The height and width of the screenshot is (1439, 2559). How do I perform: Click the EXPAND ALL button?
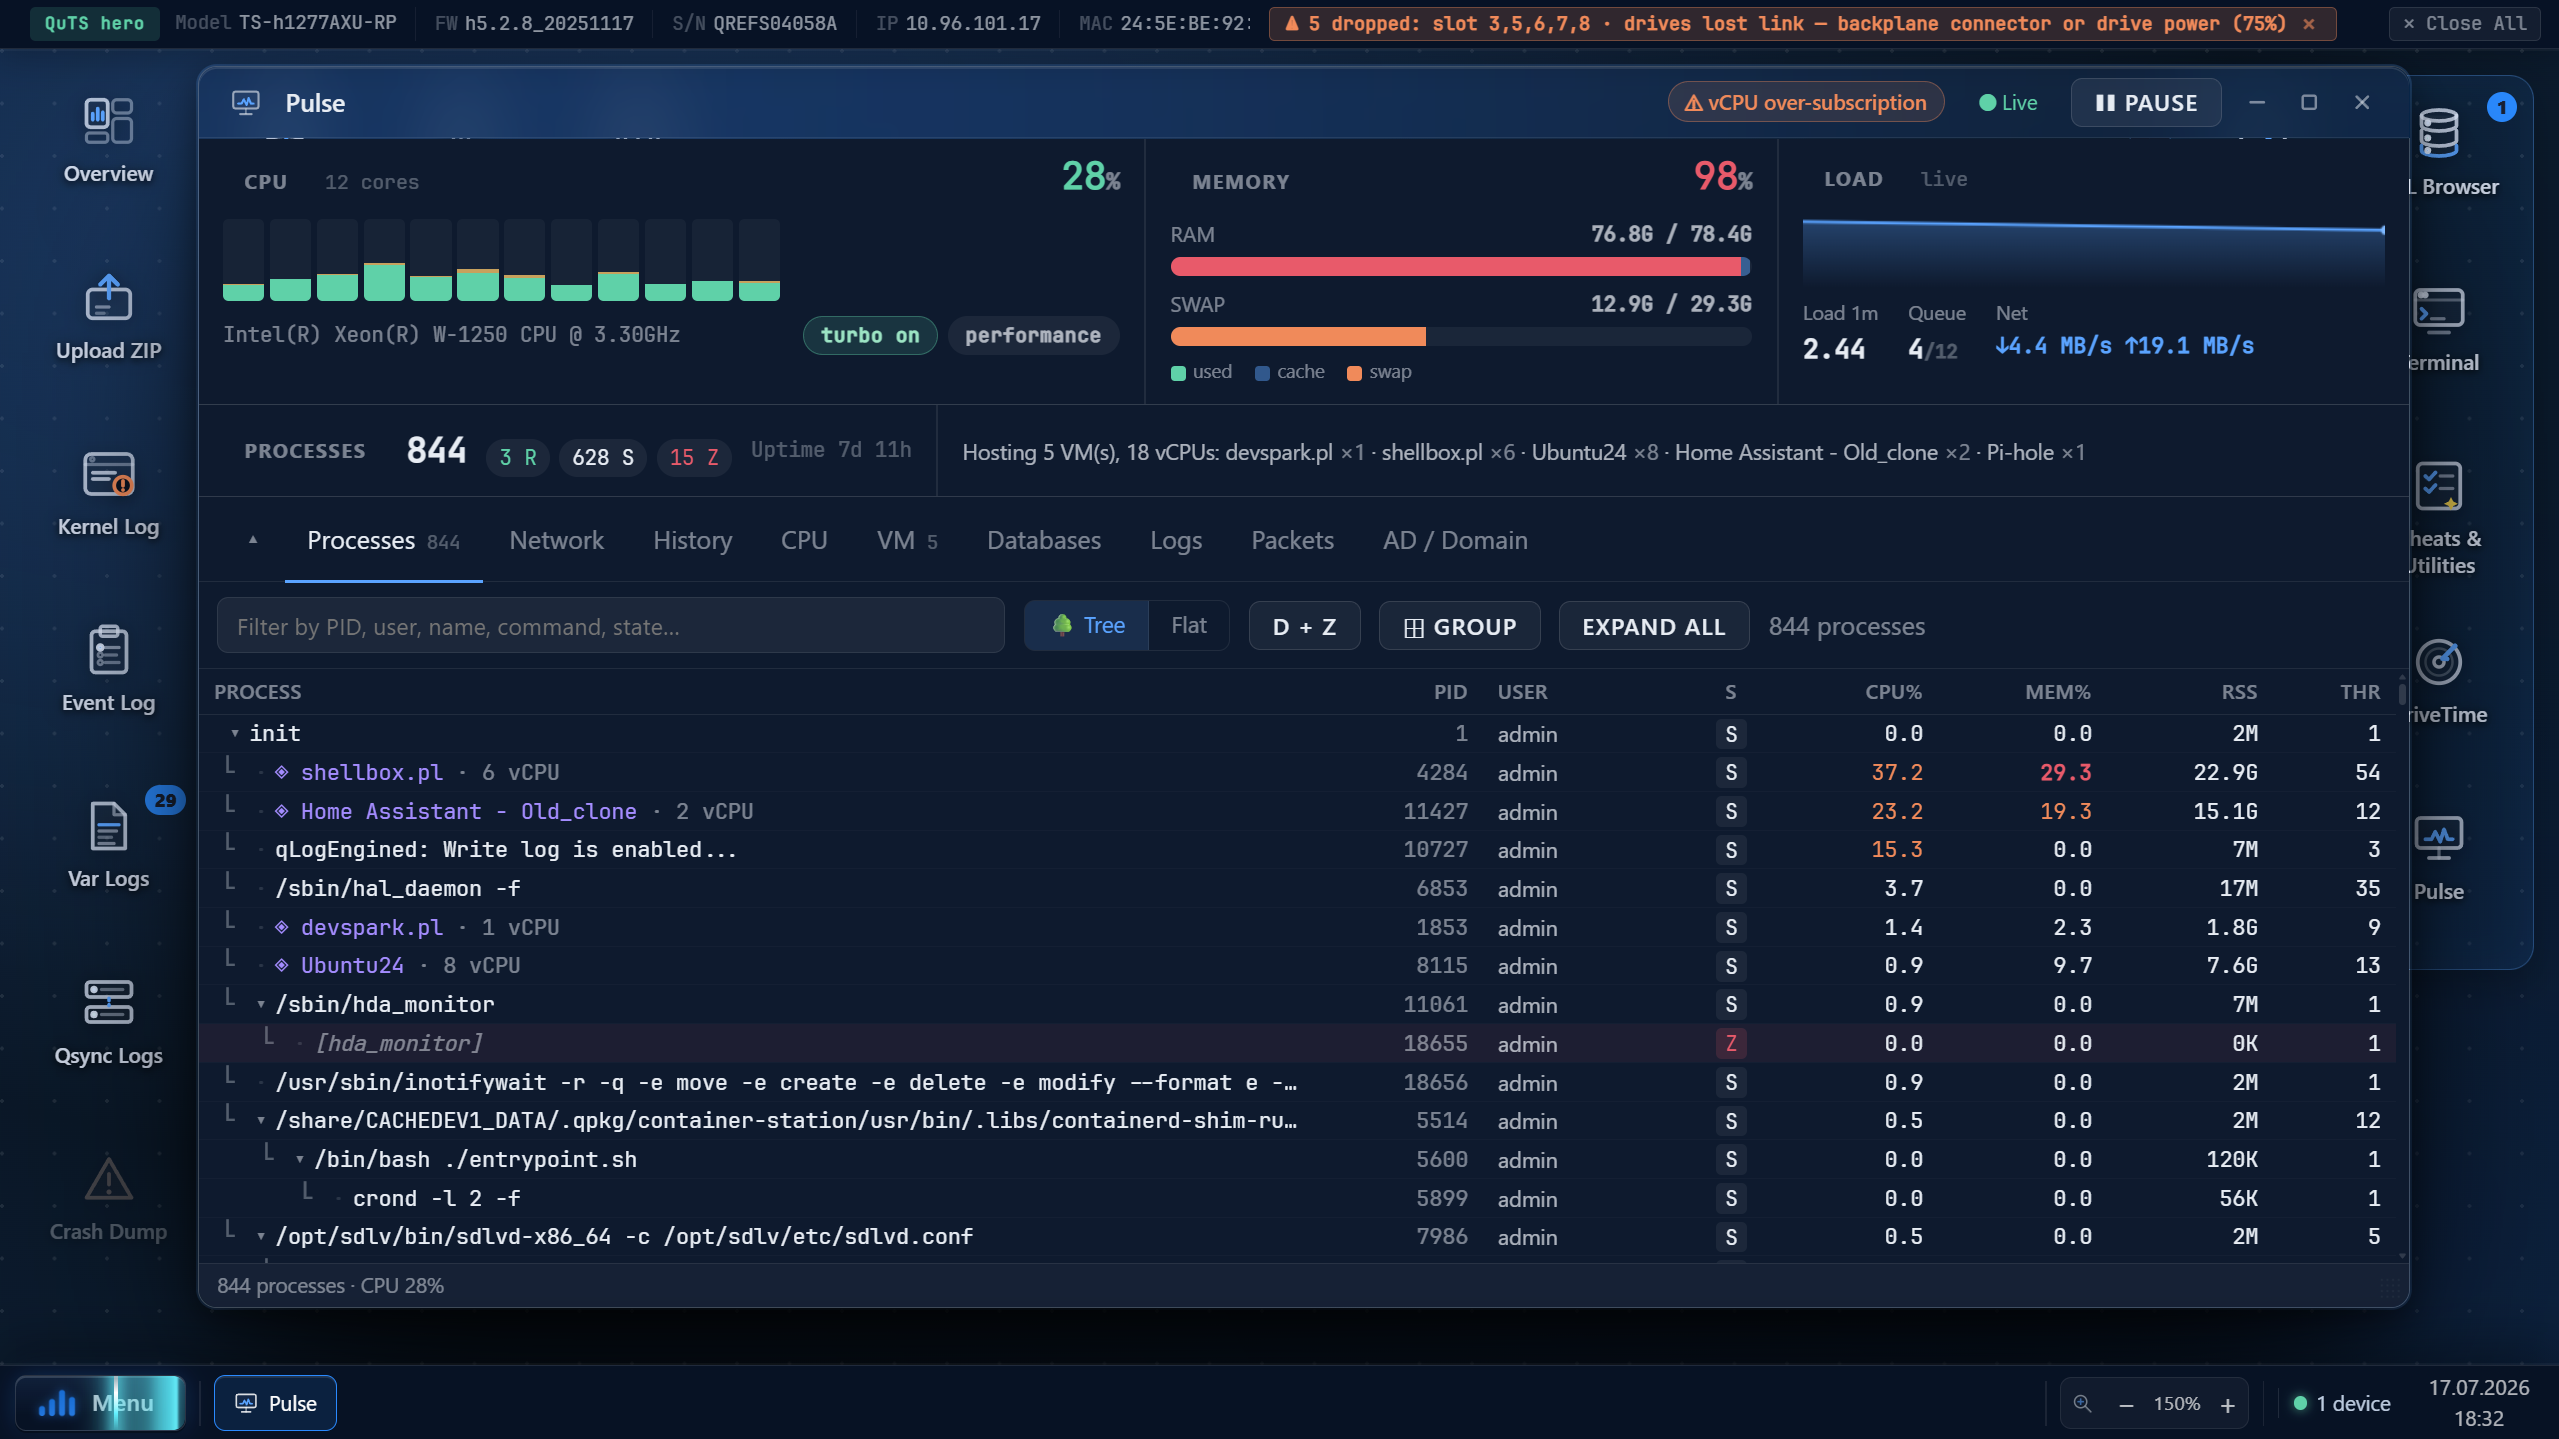[x=1654, y=626]
